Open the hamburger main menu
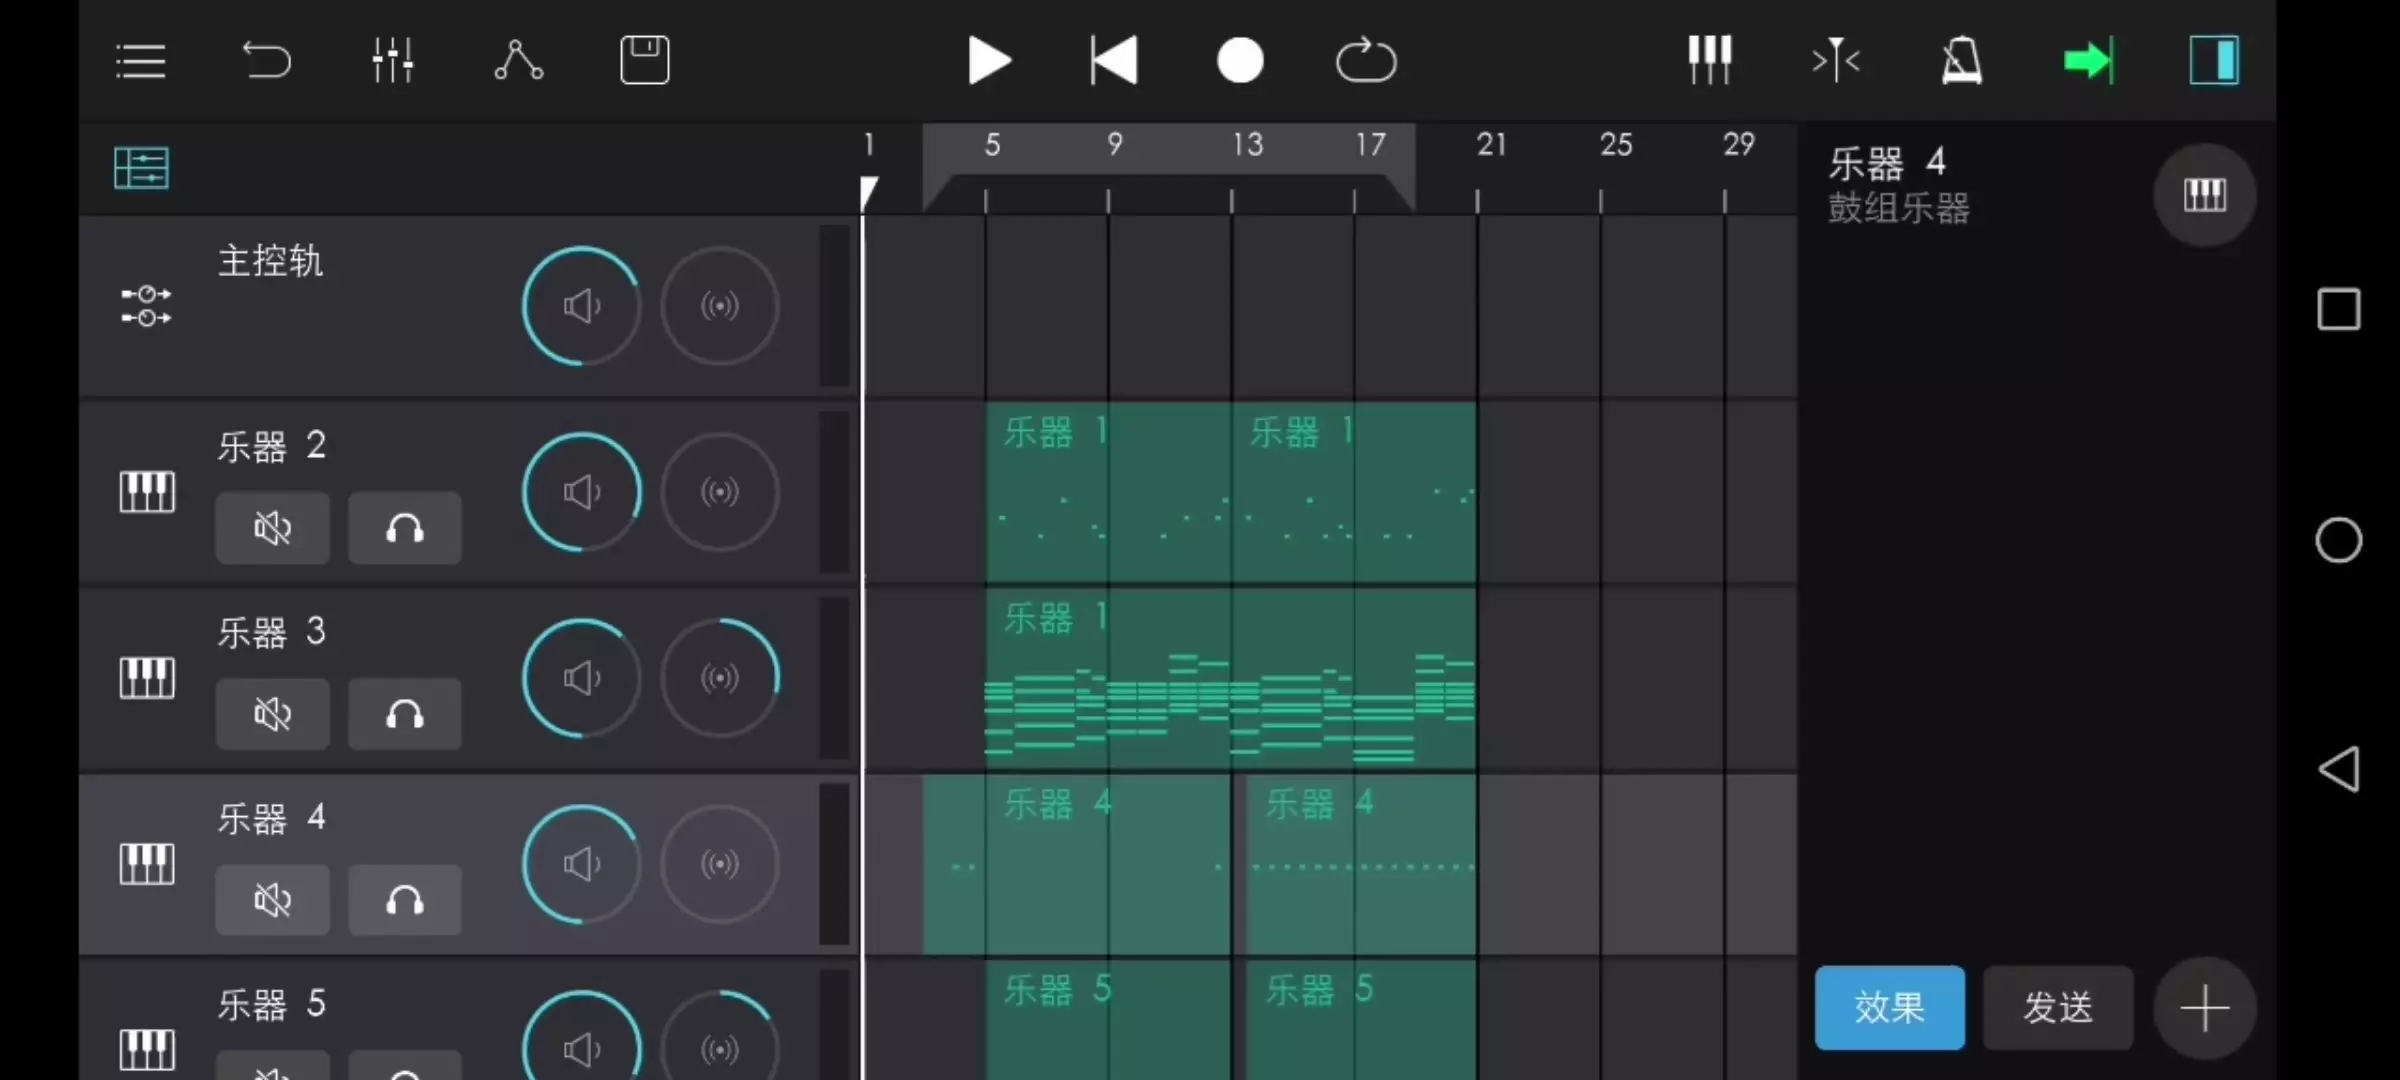Screen dimensions: 2400x1080 tap(140, 61)
